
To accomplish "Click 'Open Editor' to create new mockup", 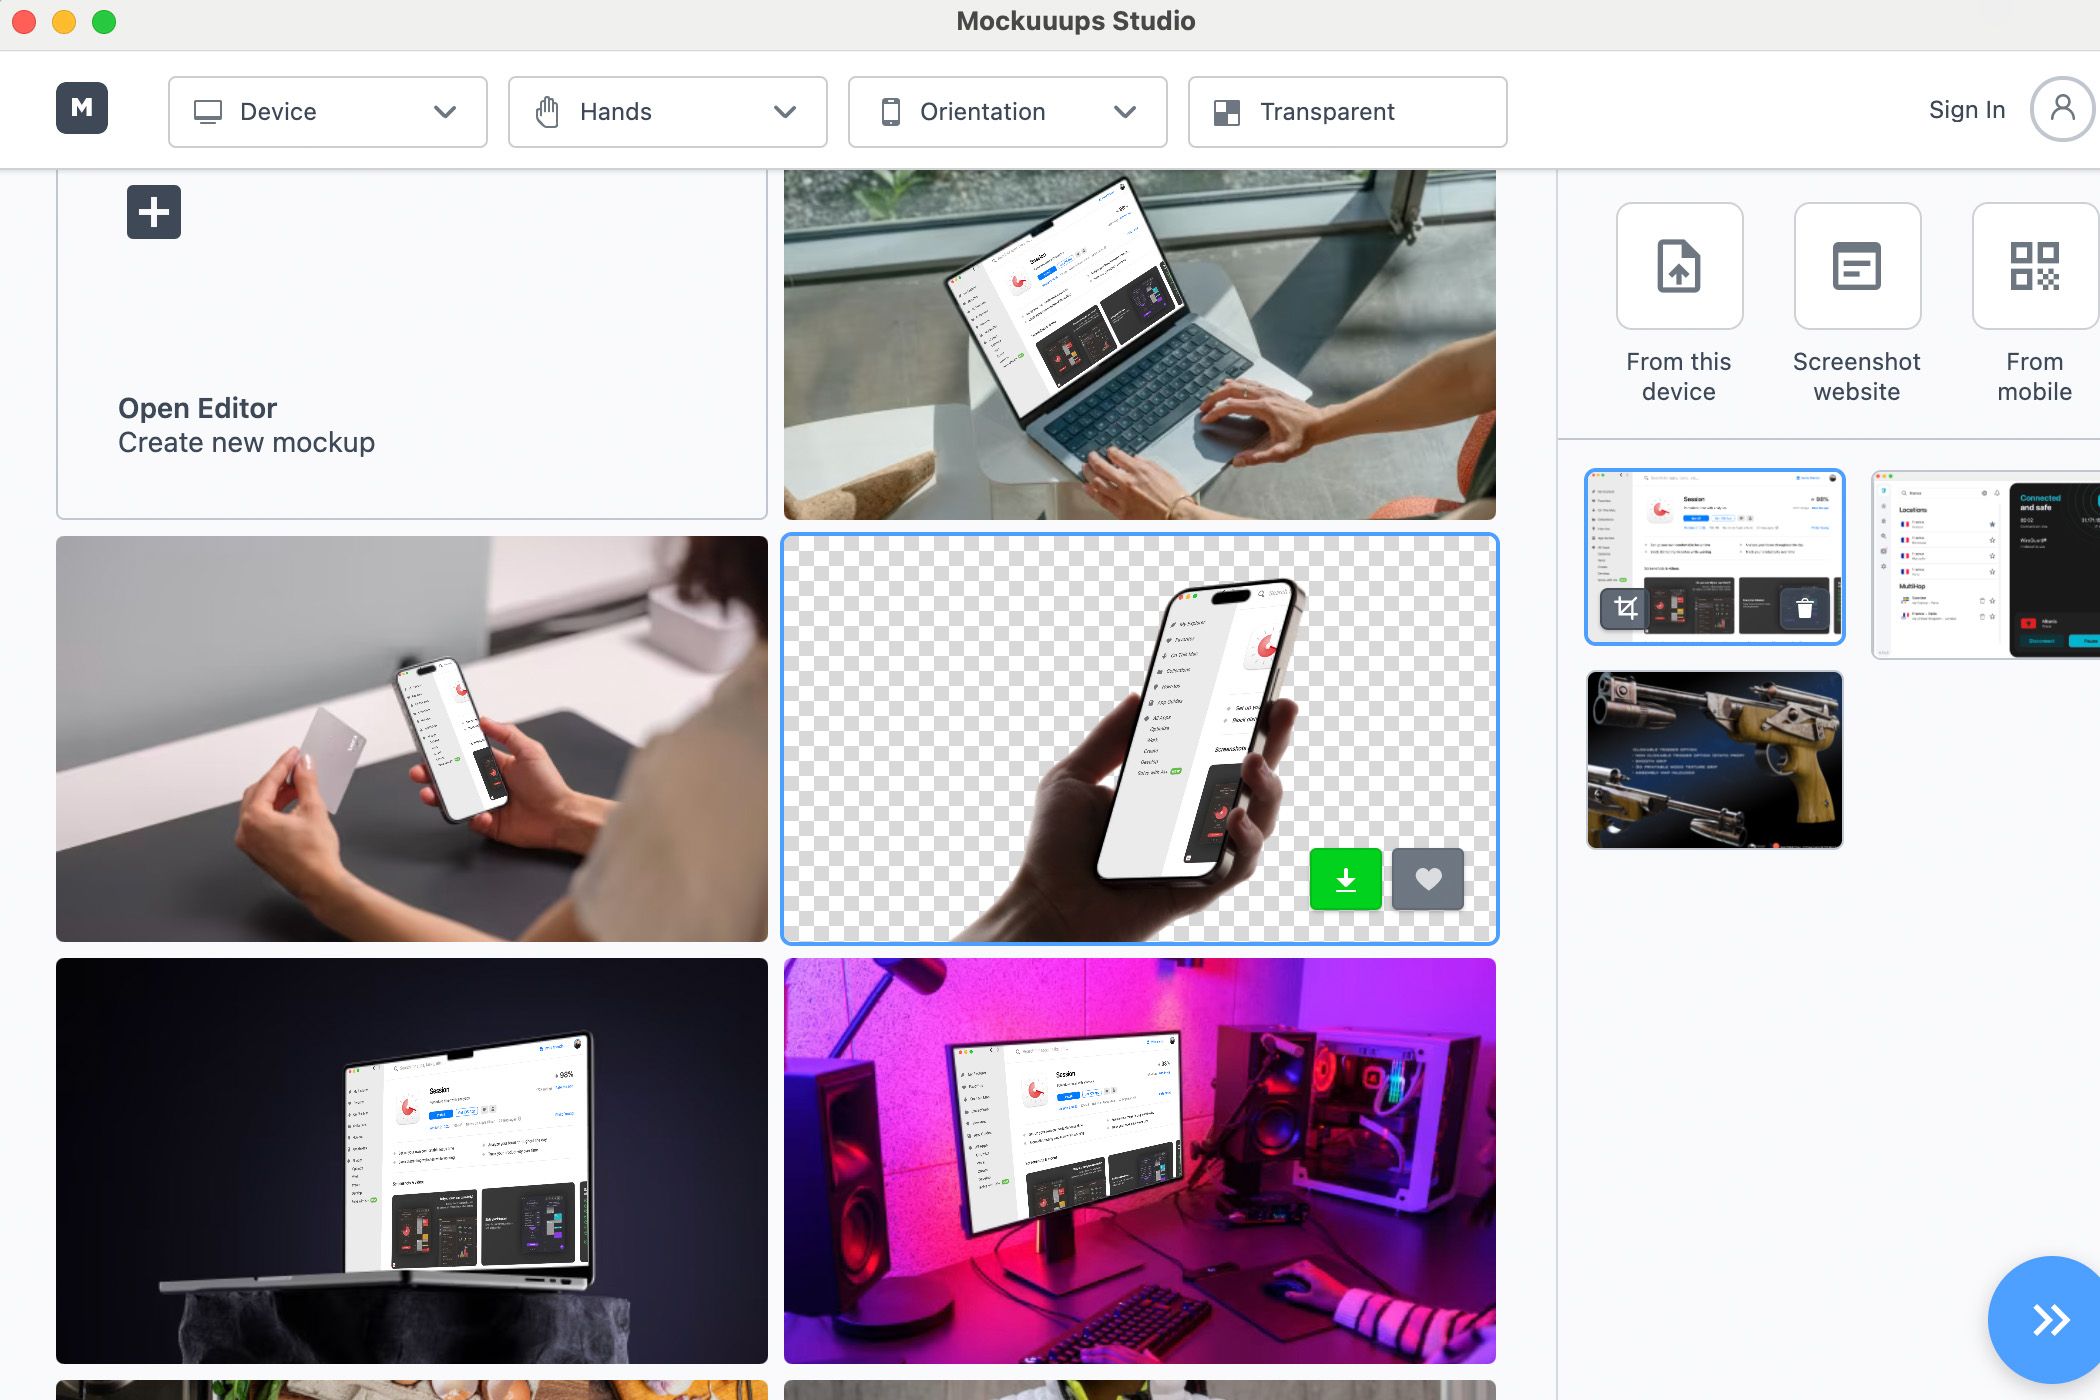I will (197, 406).
